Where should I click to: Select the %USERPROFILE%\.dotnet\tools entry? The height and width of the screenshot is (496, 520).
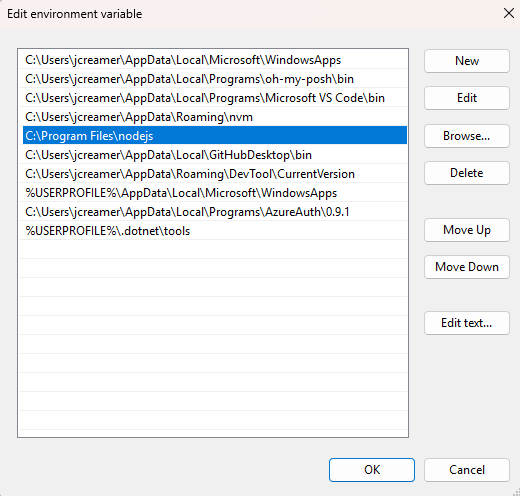tap(213, 231)
